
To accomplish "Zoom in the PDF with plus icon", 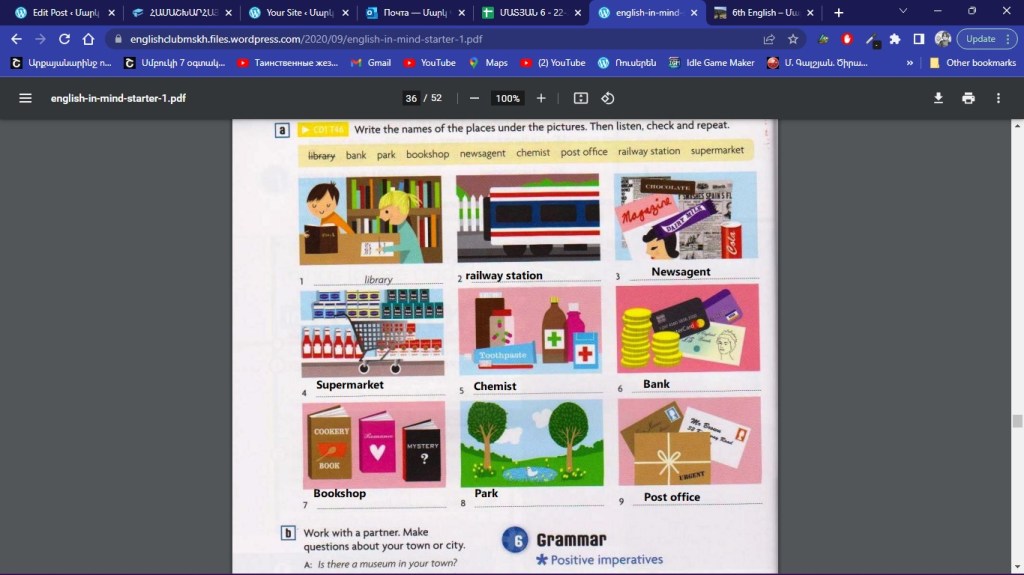I will (x=541, y=99).
